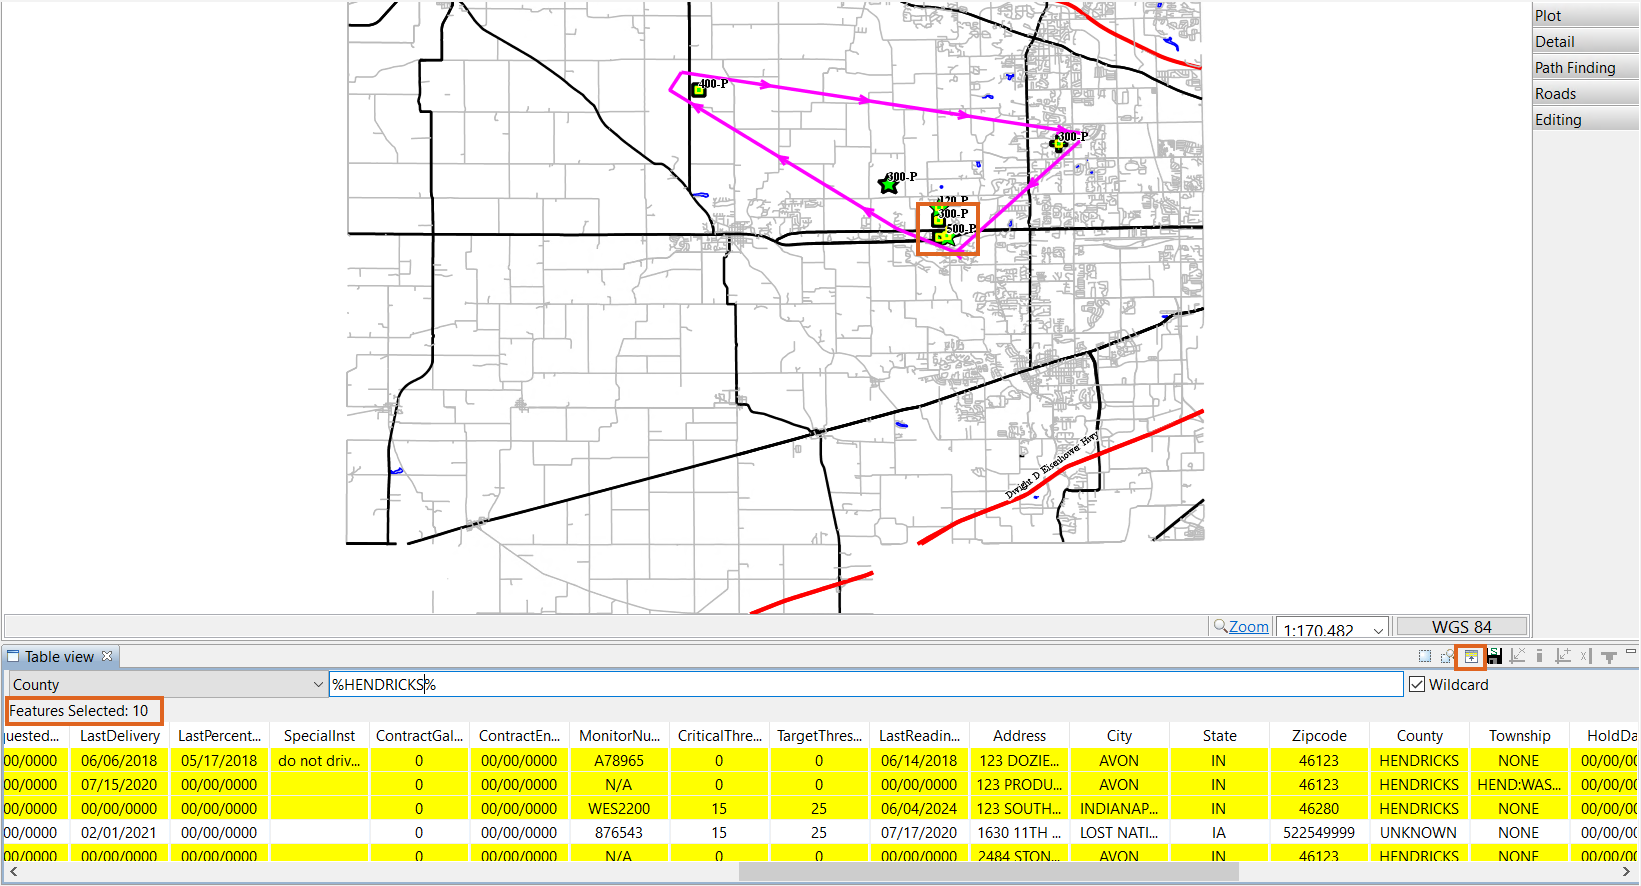Click the %HENDRICKS% search text field
Image resolution: width=1641 pixels, height=886 pixels.
[x=865, y=684]
